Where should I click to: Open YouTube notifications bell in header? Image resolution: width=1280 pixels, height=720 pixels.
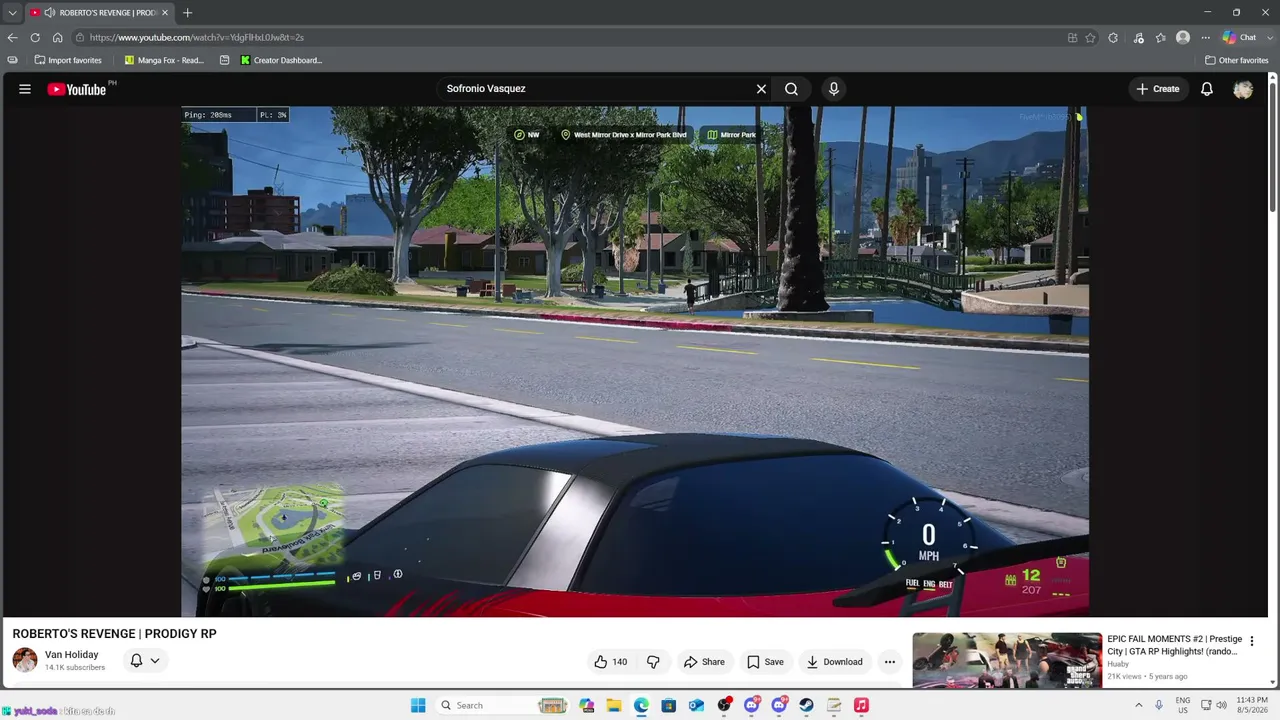(1207, 89)
